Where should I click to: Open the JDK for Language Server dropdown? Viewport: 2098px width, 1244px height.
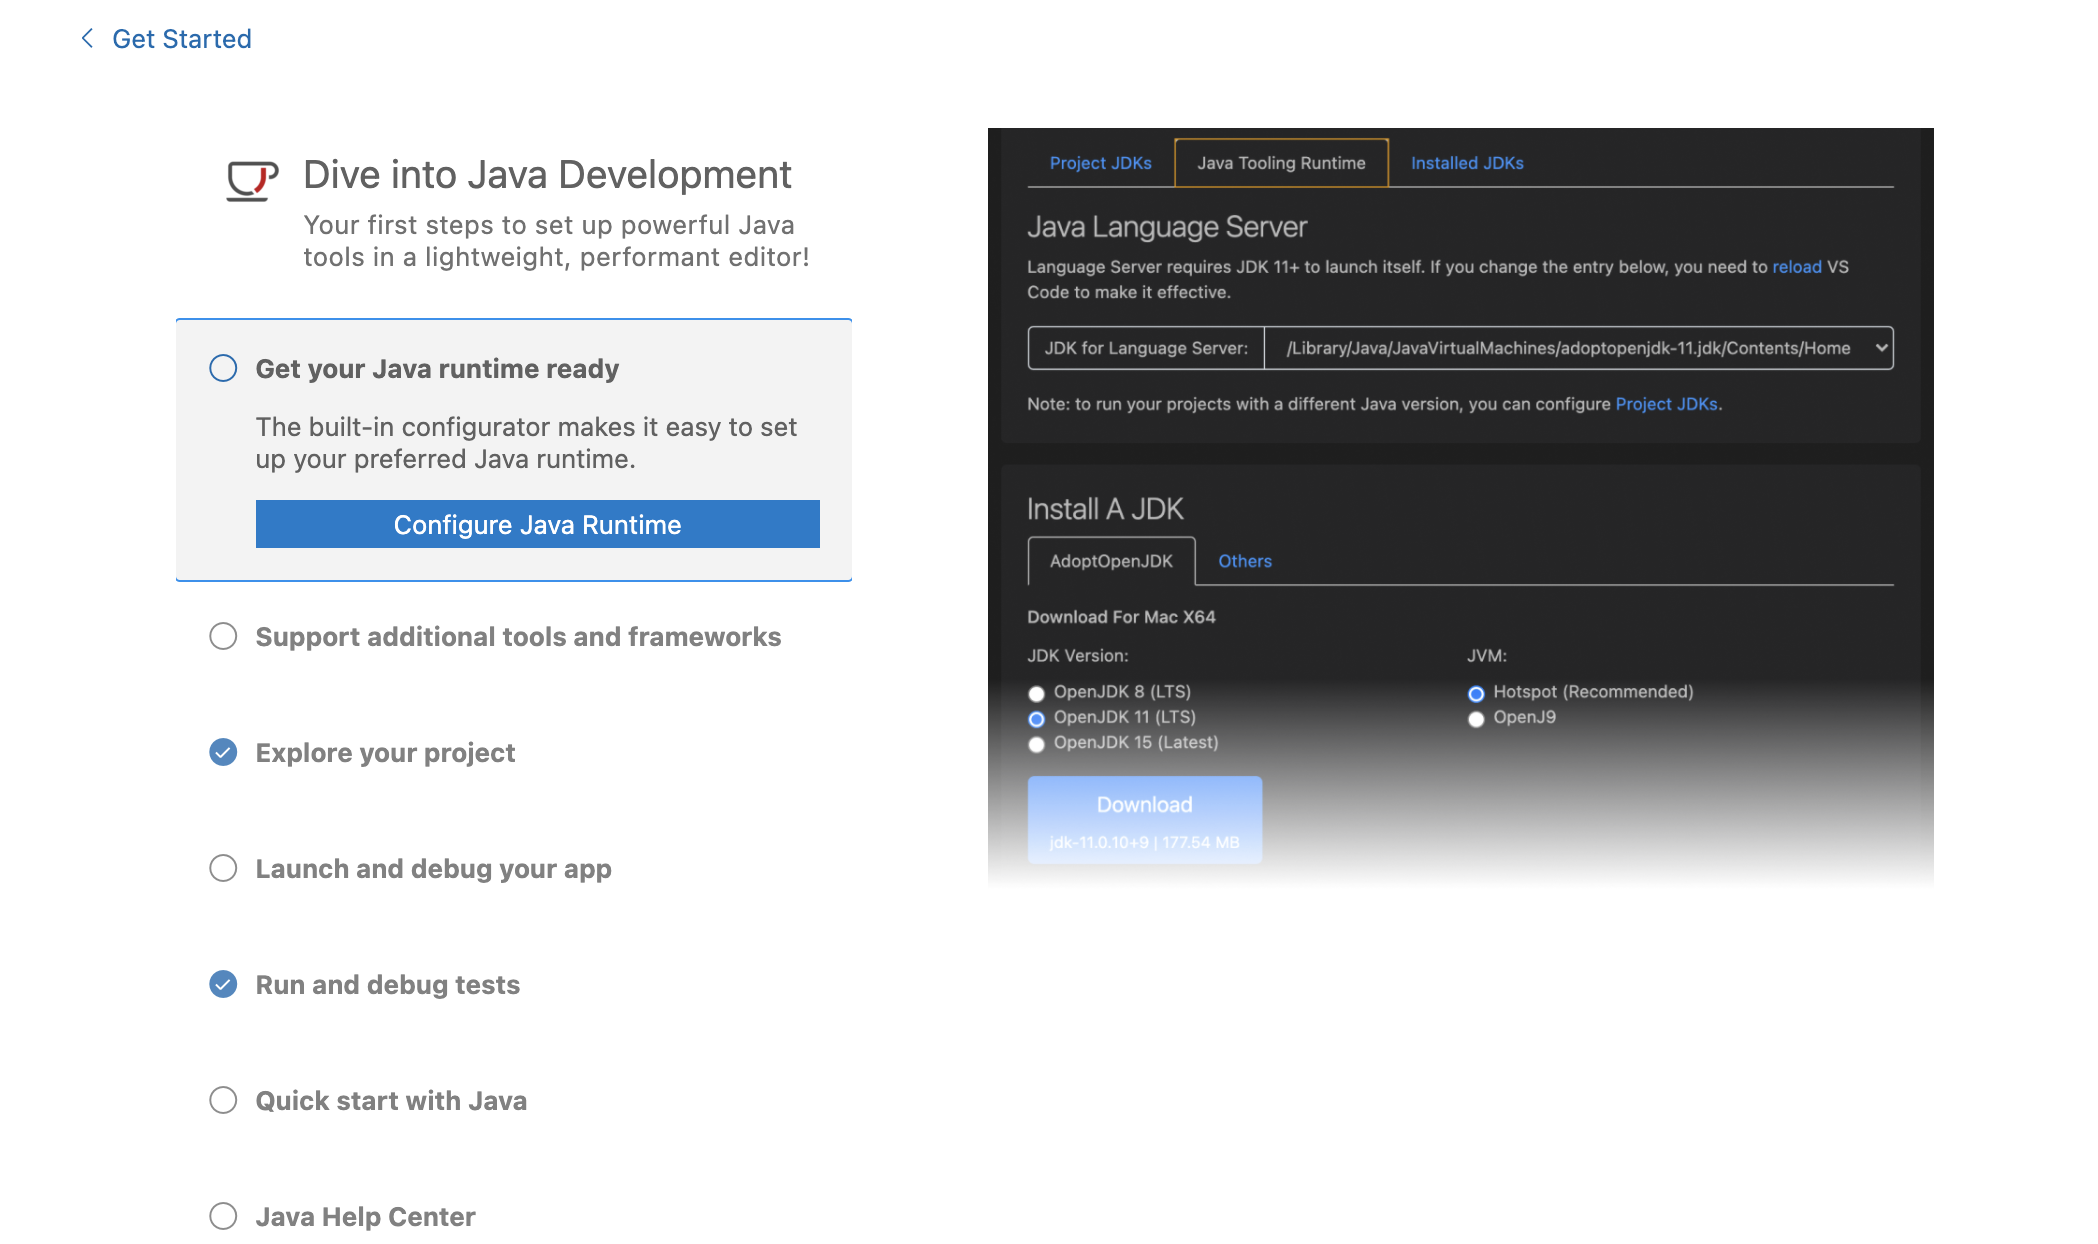[x=1578, y=348]
